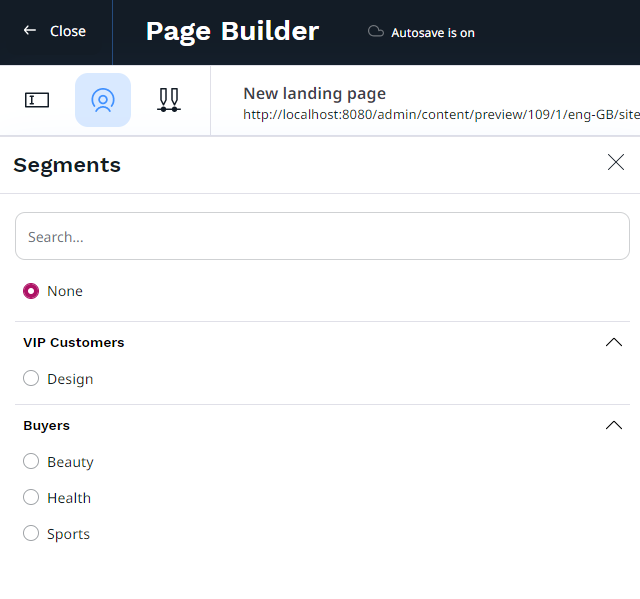Click the Autosave cloud icon
This screenshot has height=599, width=640.
376,32
